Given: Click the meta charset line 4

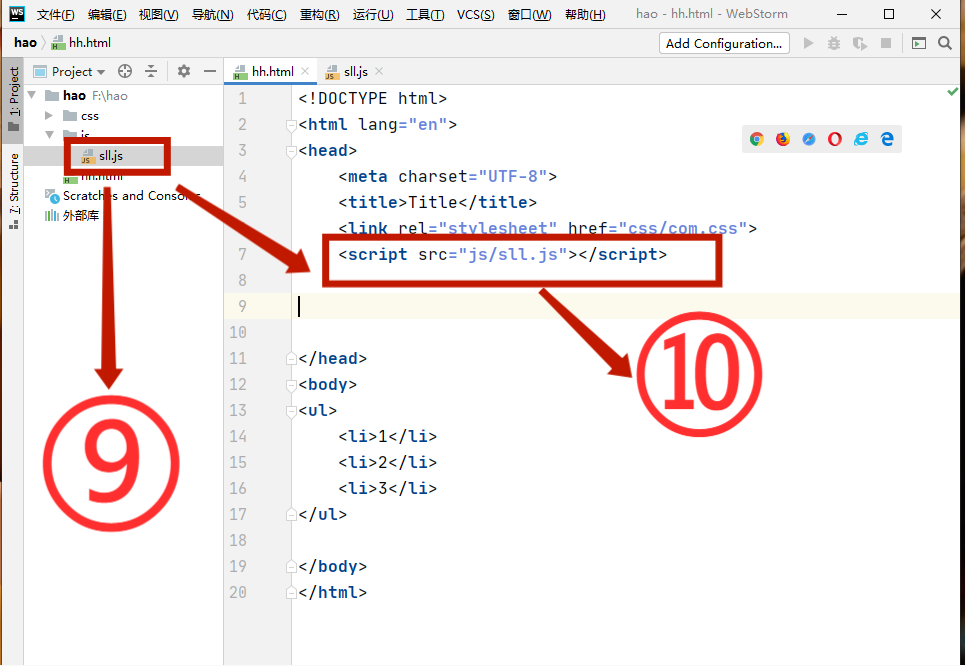Looking at the screenshot, I should (447, 177).
